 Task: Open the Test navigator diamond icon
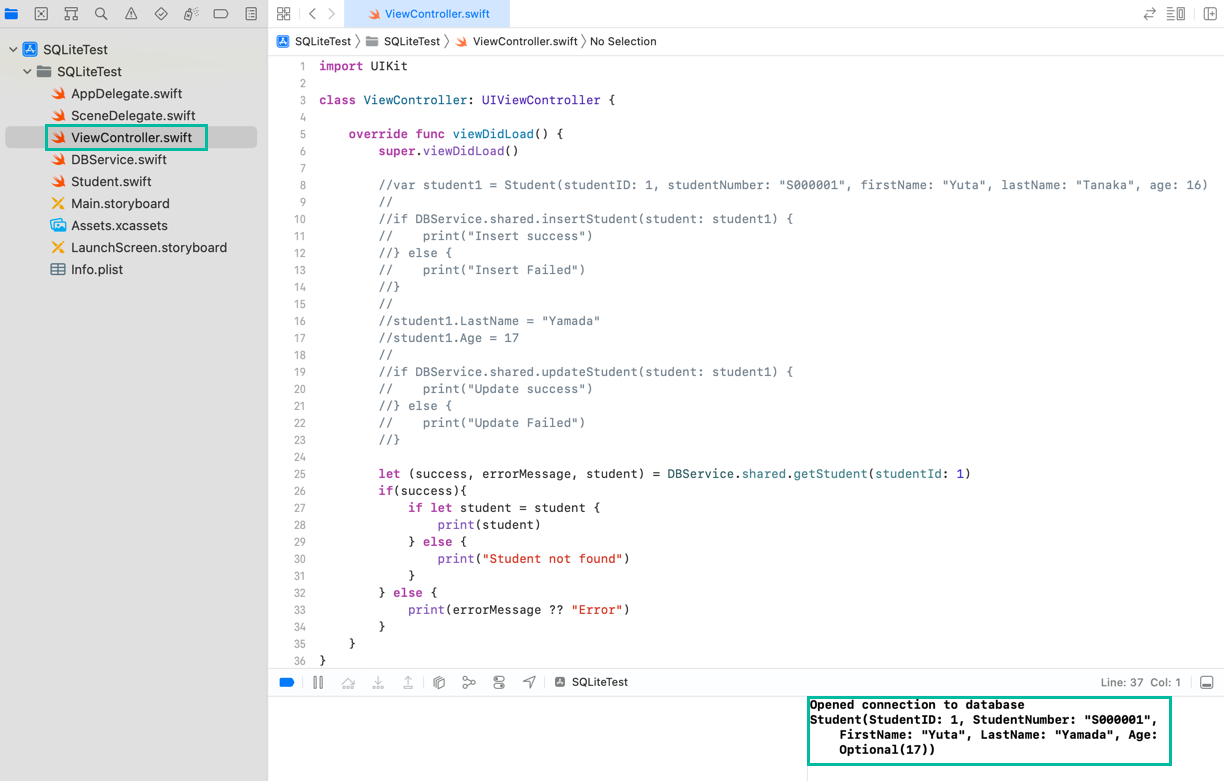point(161,14)
